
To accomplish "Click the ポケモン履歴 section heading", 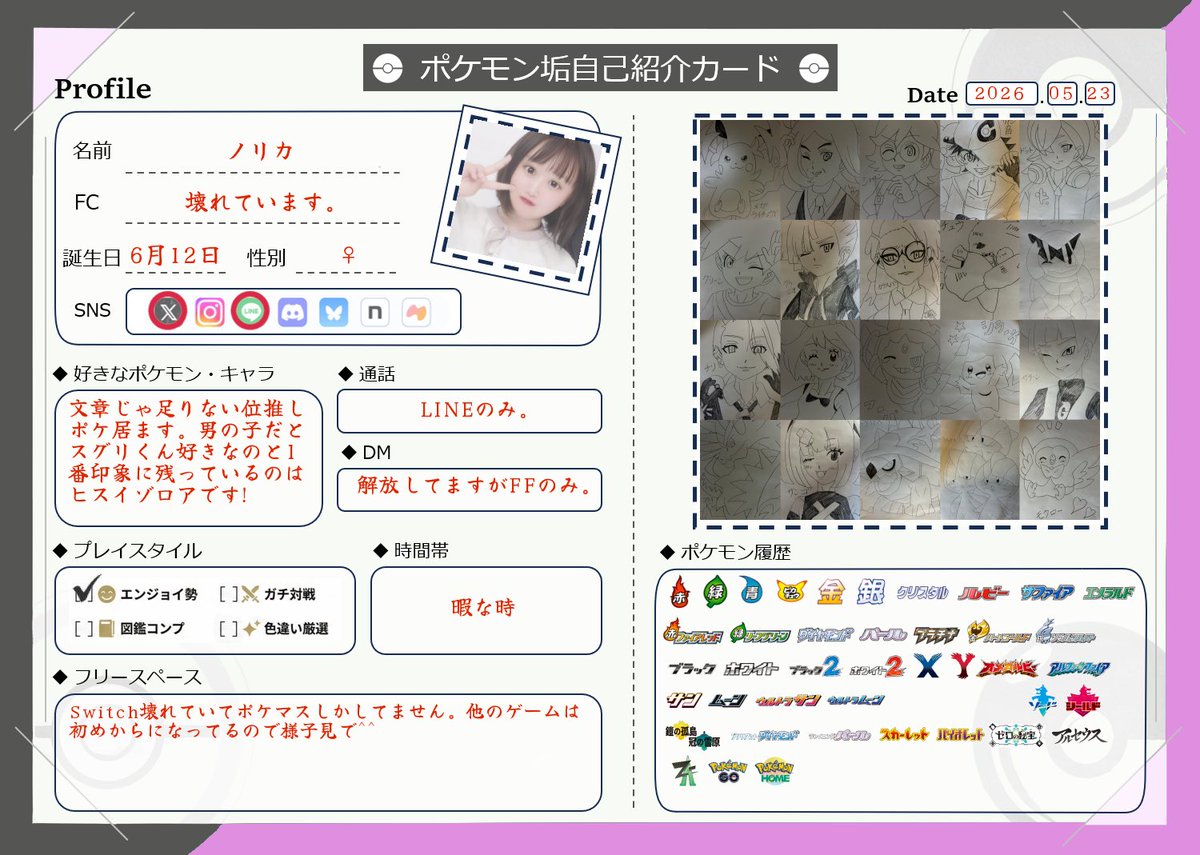I will pos(726,552).
